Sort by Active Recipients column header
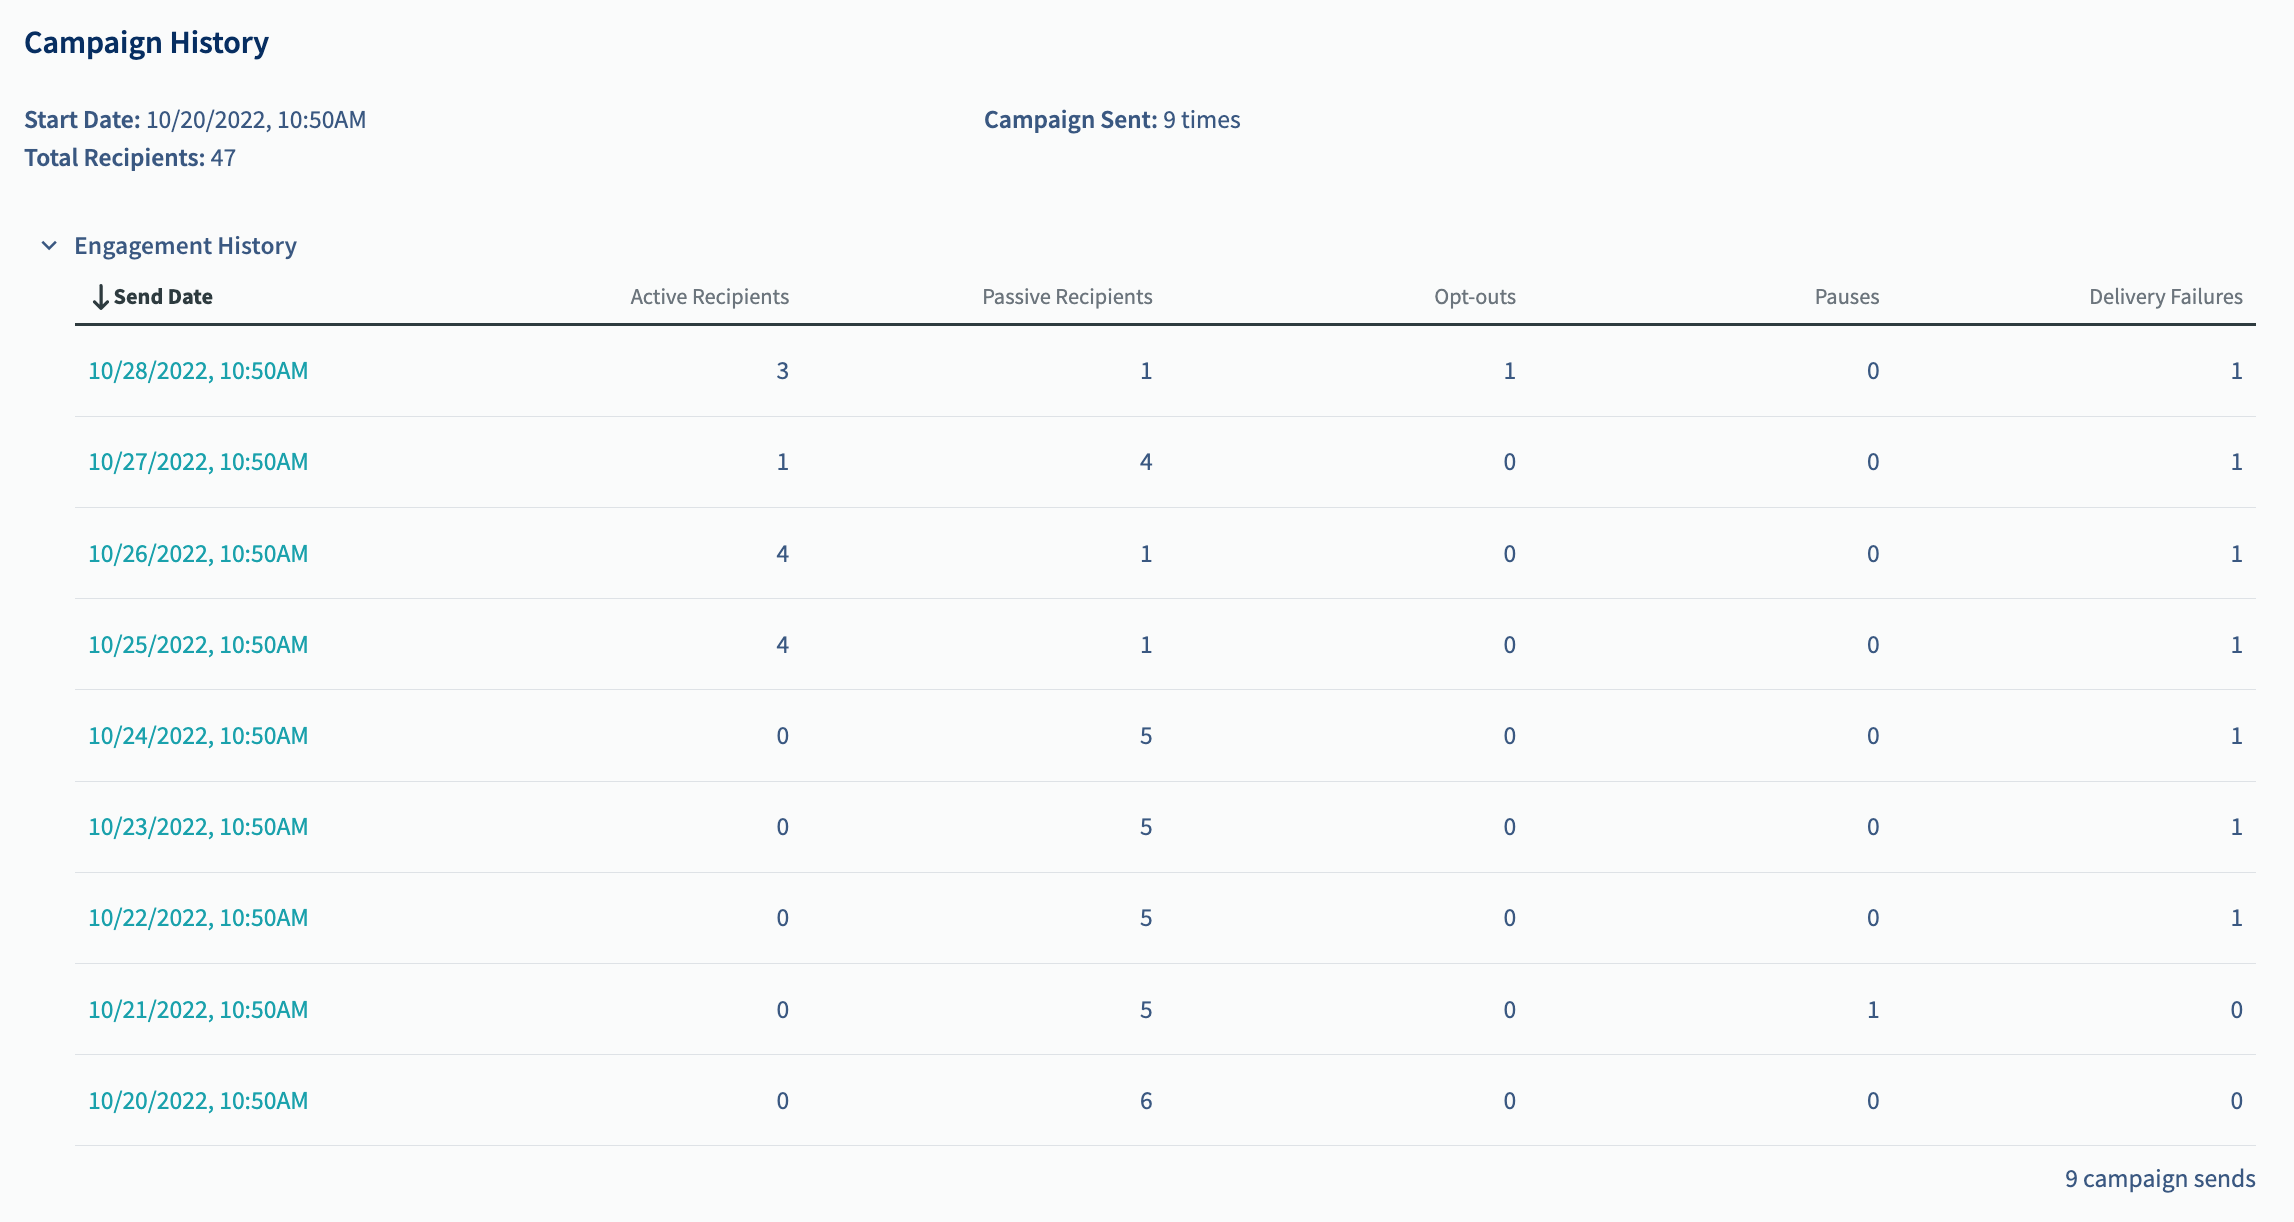 click(709, 297)
